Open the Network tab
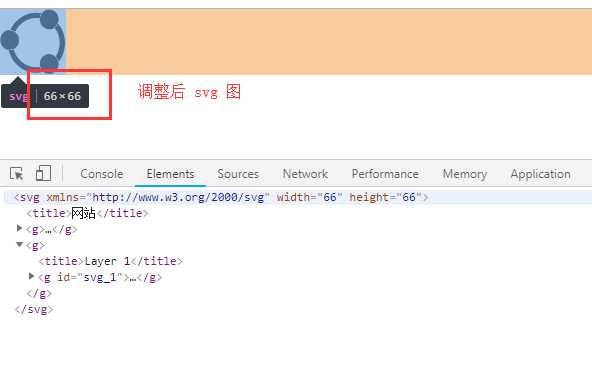The image size is (592, 374). tap(305, 174)
